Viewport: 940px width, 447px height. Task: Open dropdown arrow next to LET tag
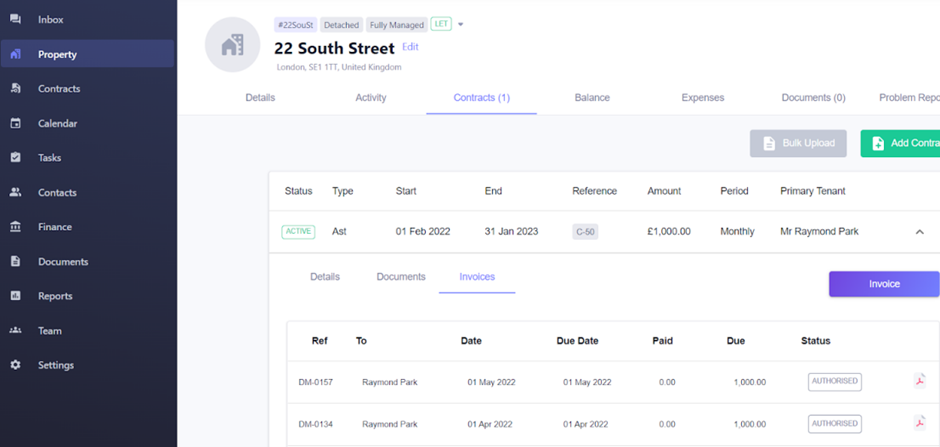tap(460, 25)
